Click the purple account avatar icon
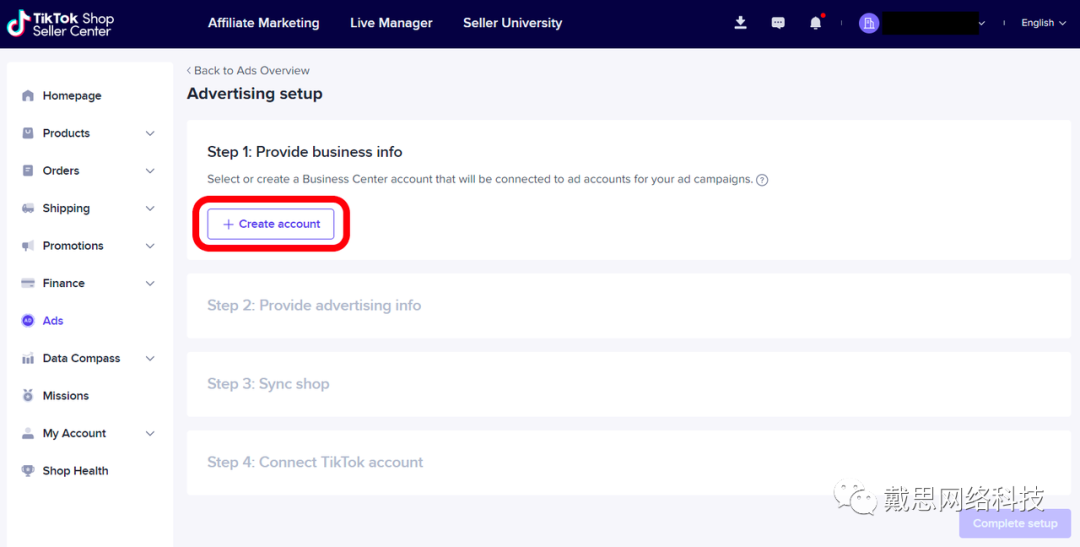The width and height of the screenshot is (1080, 547). coord(869,23)
